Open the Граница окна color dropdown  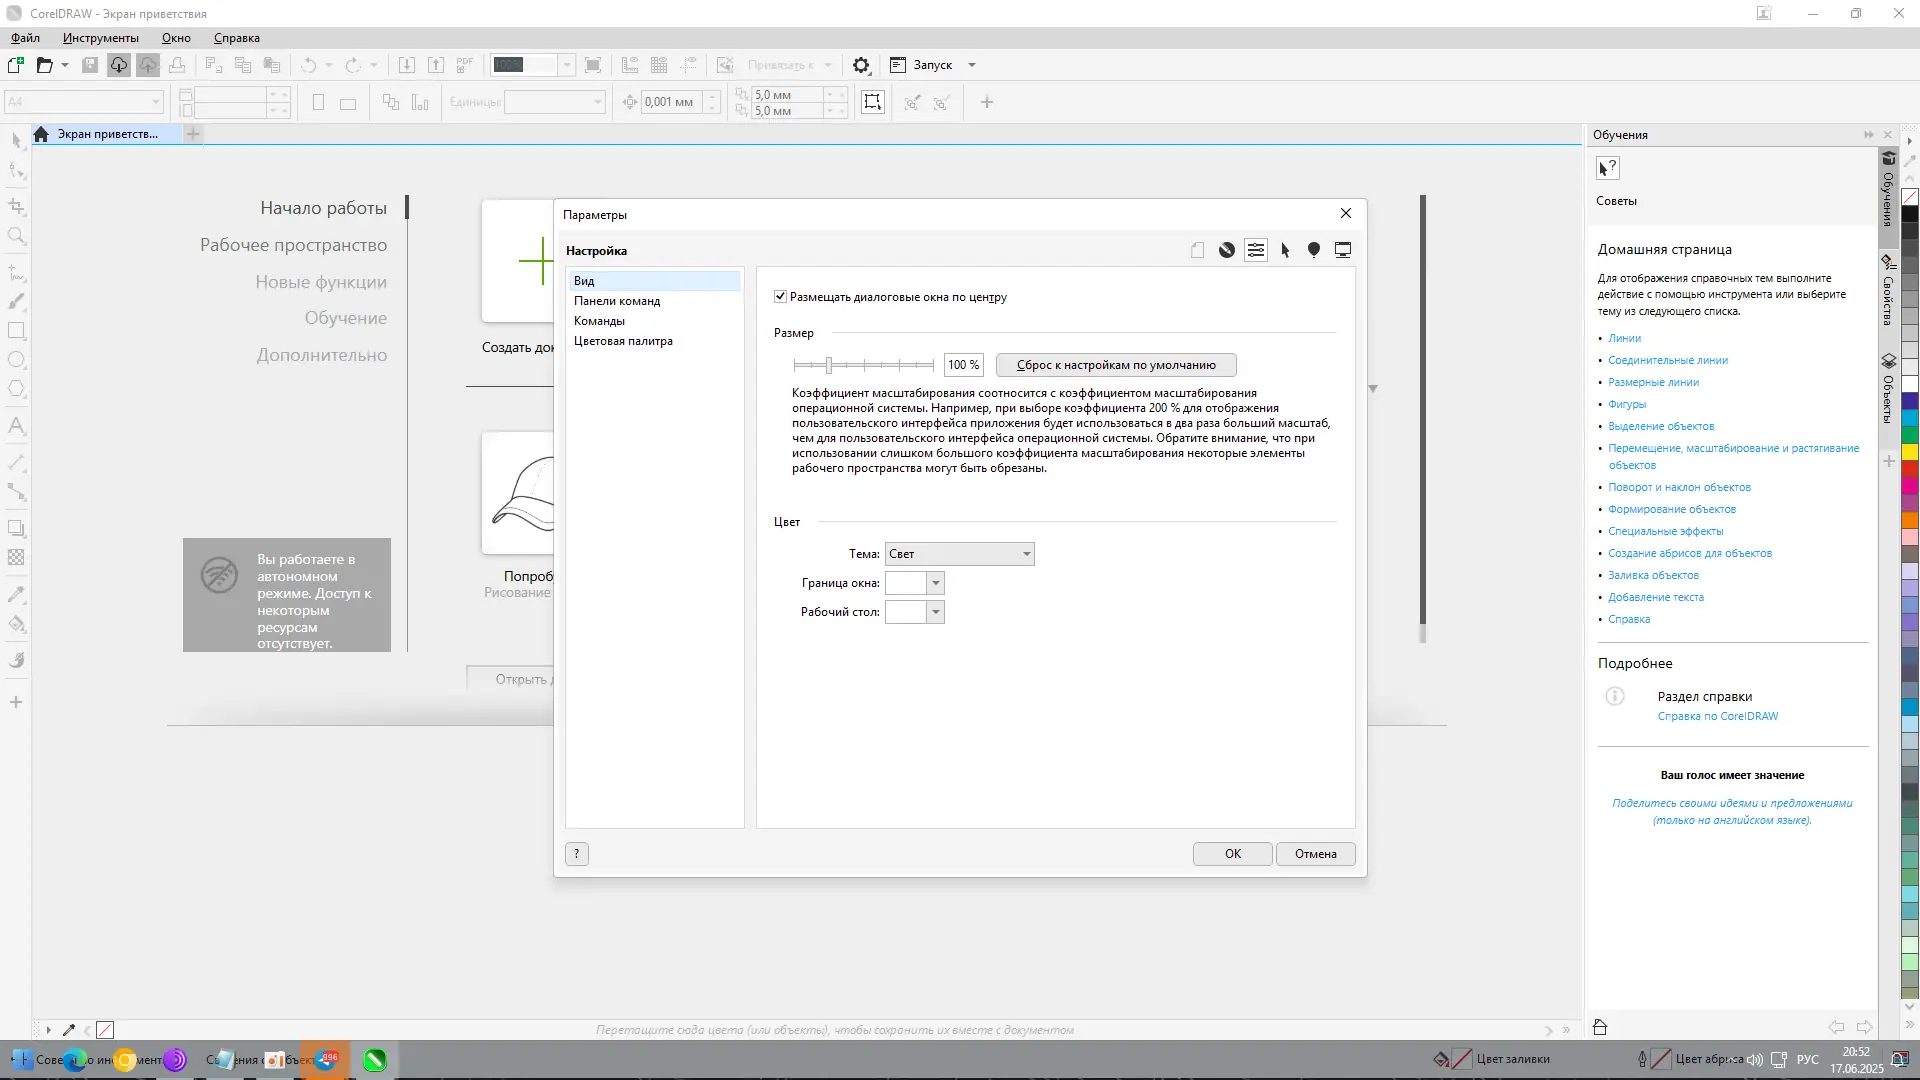click(x=934, y=583)
